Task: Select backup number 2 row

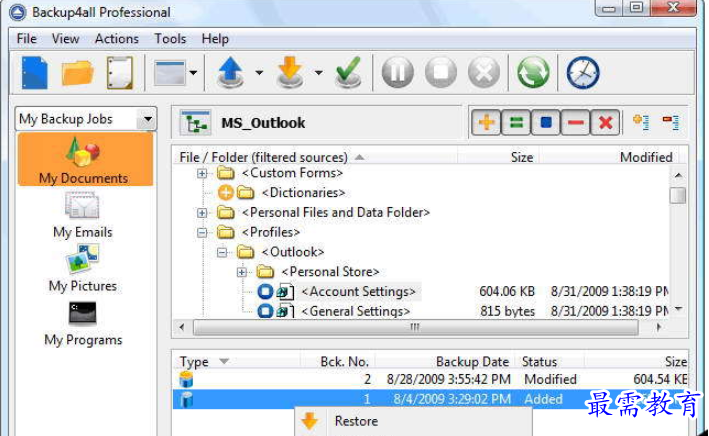Action: point(430,379)
